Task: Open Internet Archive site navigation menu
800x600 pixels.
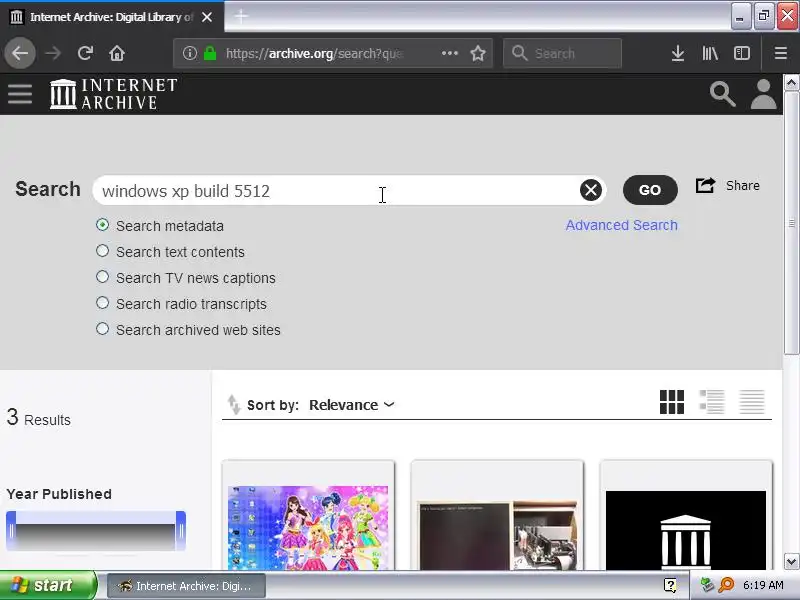Action: 20,94
